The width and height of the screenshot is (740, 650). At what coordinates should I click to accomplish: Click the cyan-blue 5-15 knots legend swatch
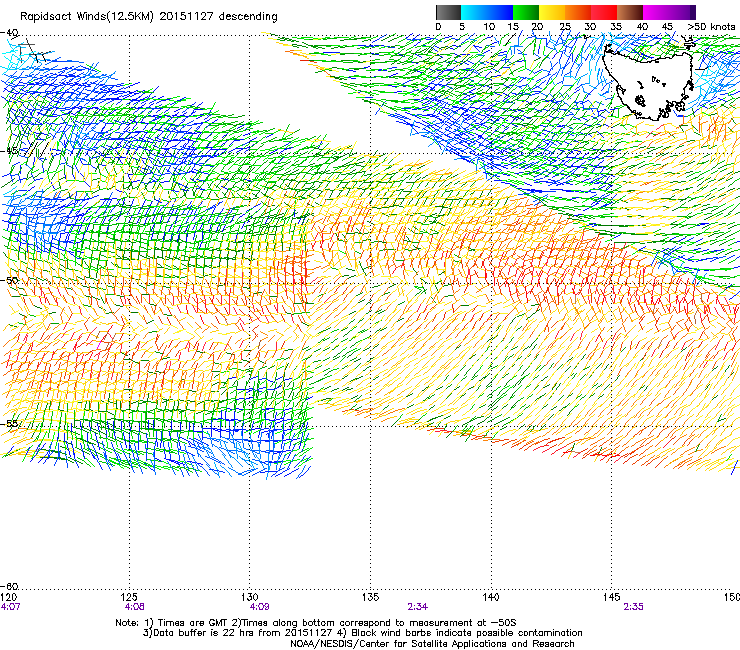(487, 12)
